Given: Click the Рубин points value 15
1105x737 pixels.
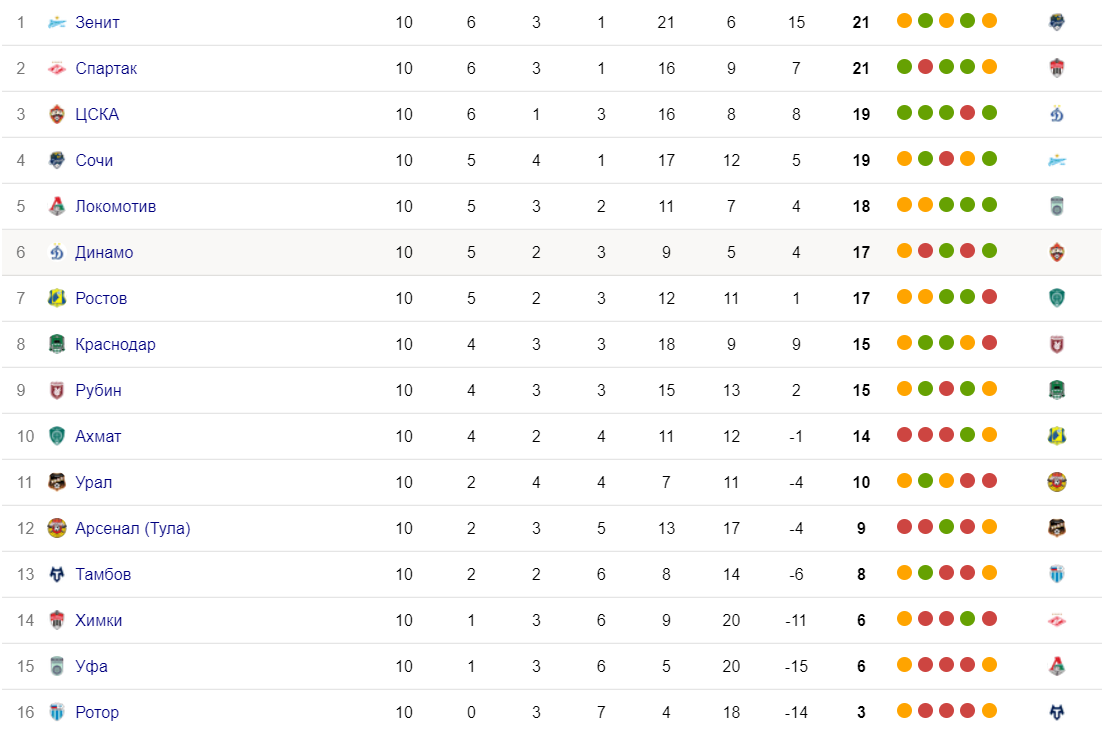Looking at the screenshot, I should 861,390.
